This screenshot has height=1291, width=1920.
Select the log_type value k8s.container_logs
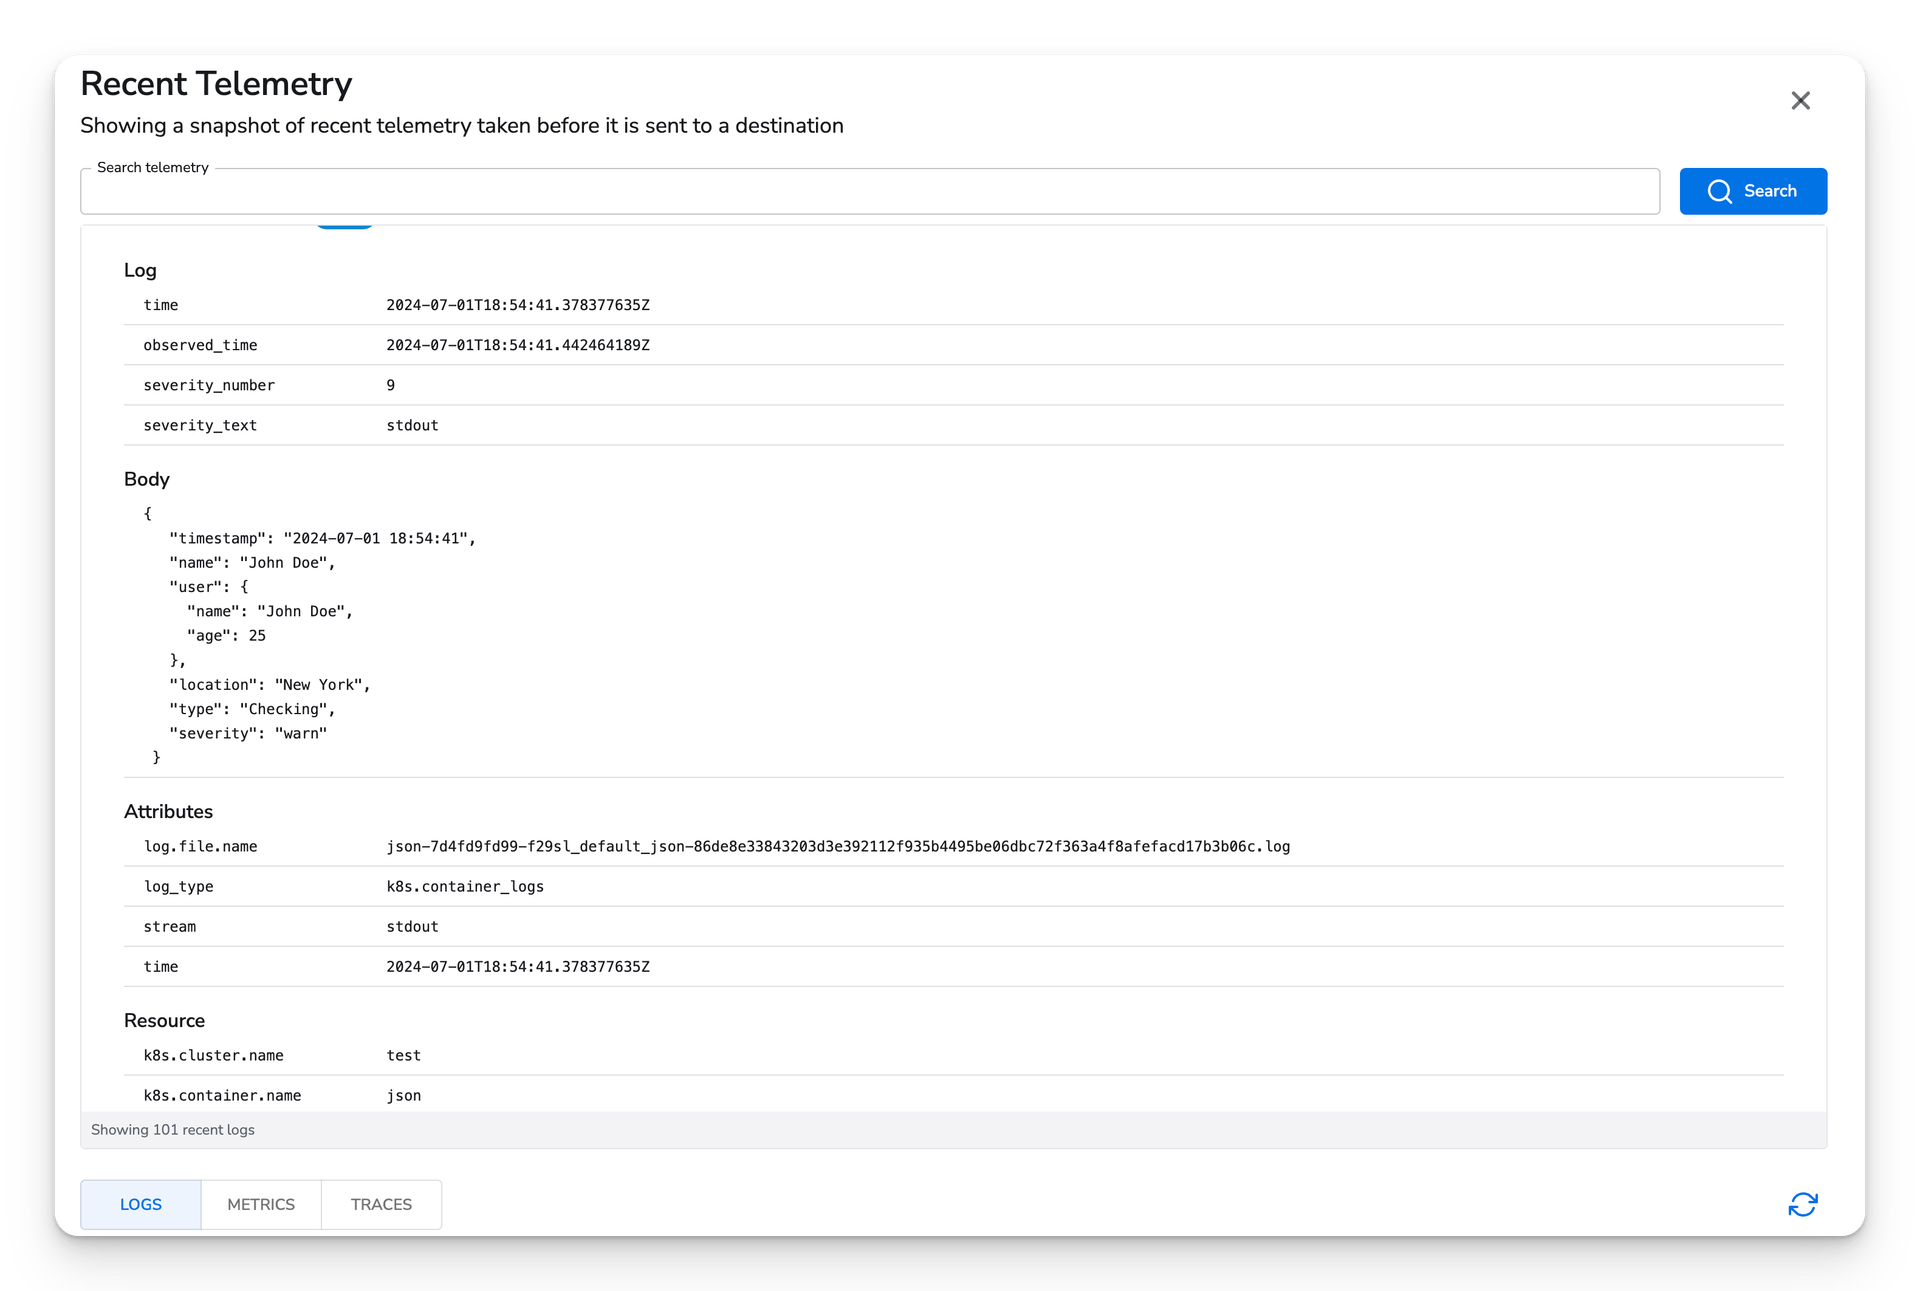pyautogui.click(x=465, y=886)
